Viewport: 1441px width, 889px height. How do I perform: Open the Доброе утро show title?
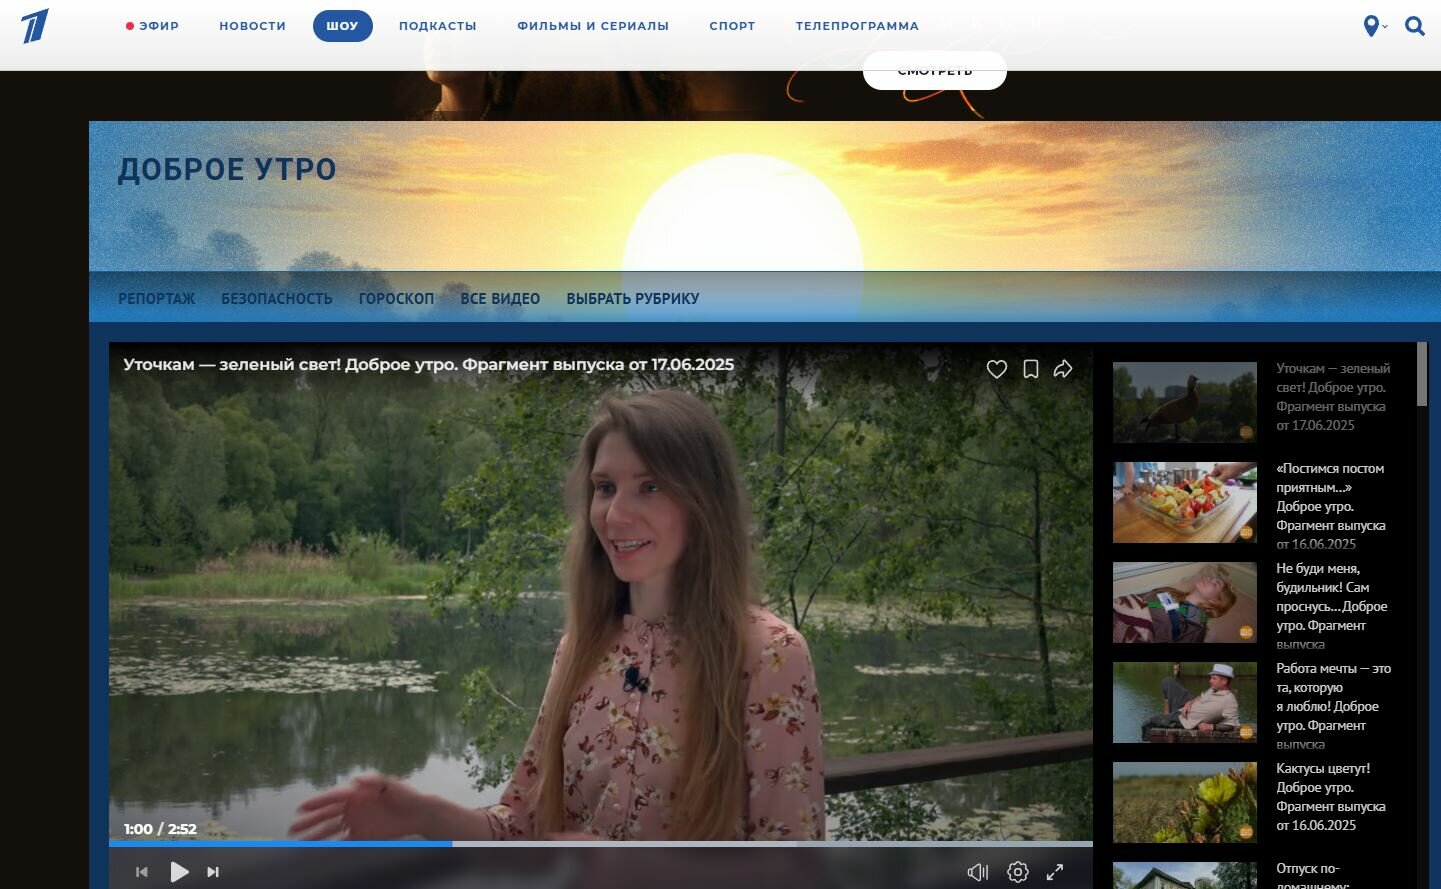click(227, 169)
